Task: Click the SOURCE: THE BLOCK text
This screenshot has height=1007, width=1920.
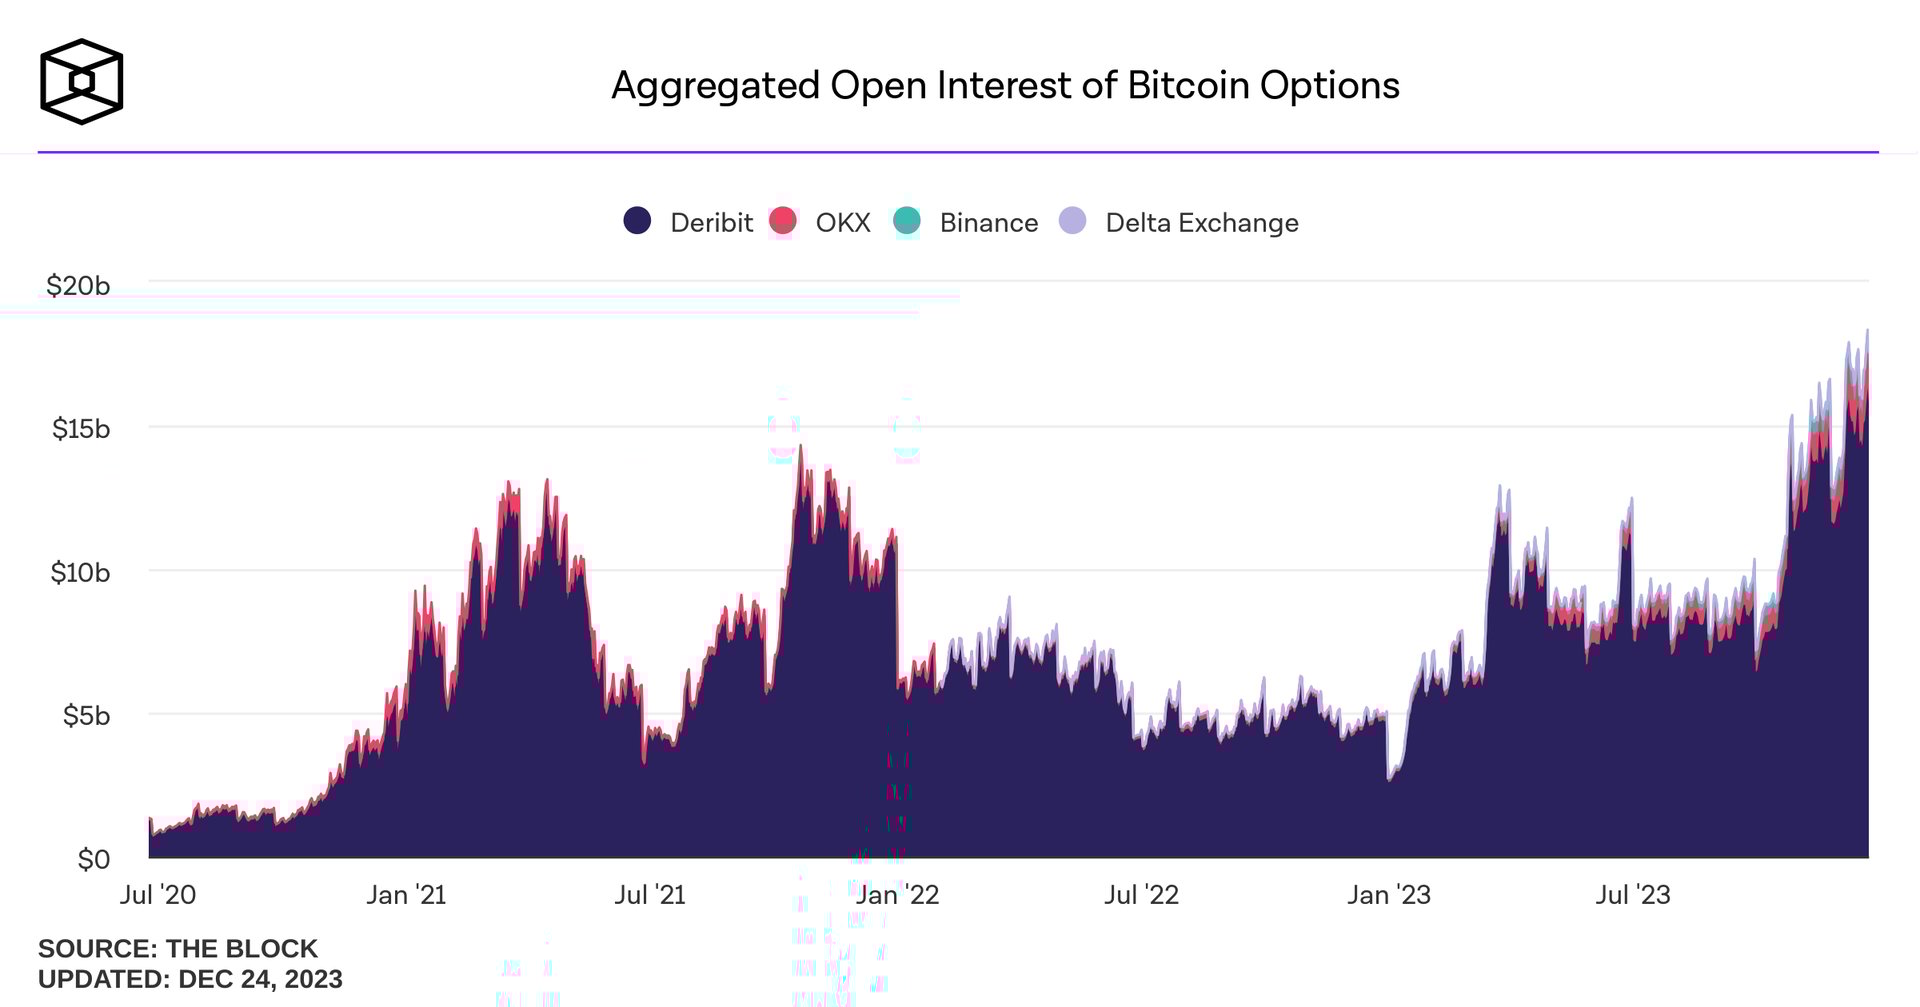Action: pyautogui.click(x=178, y=948)
